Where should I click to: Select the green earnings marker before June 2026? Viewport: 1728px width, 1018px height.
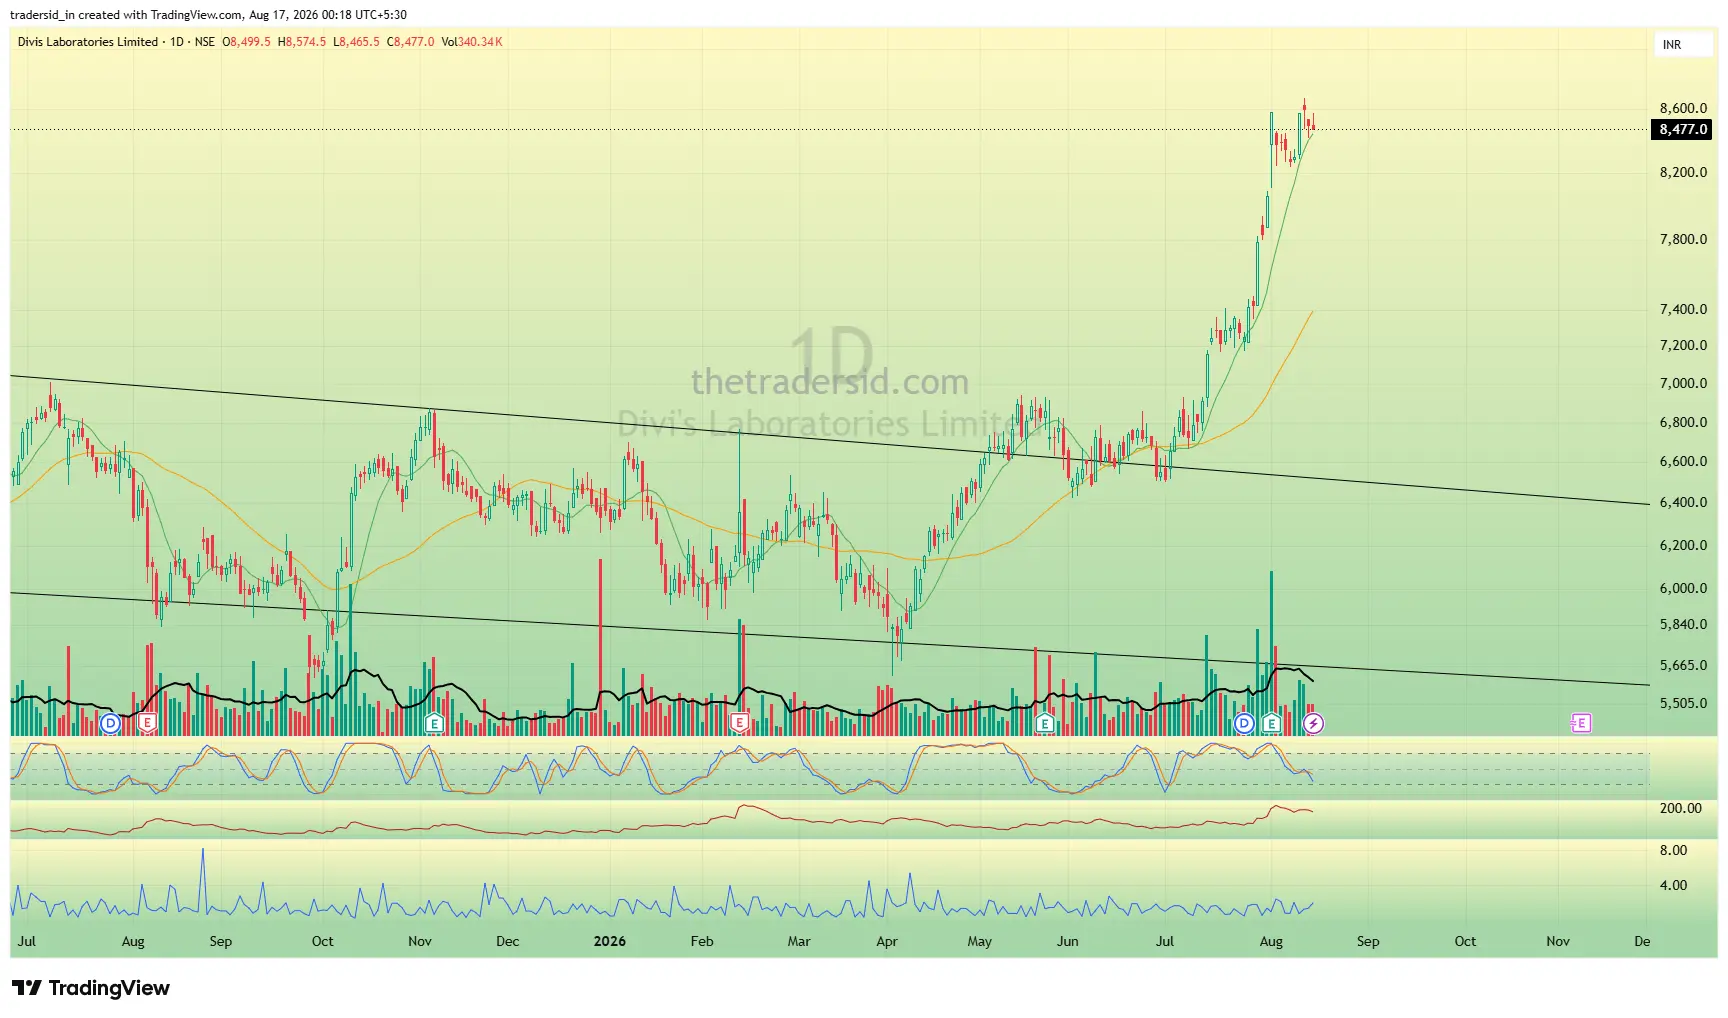[1045, 723]
